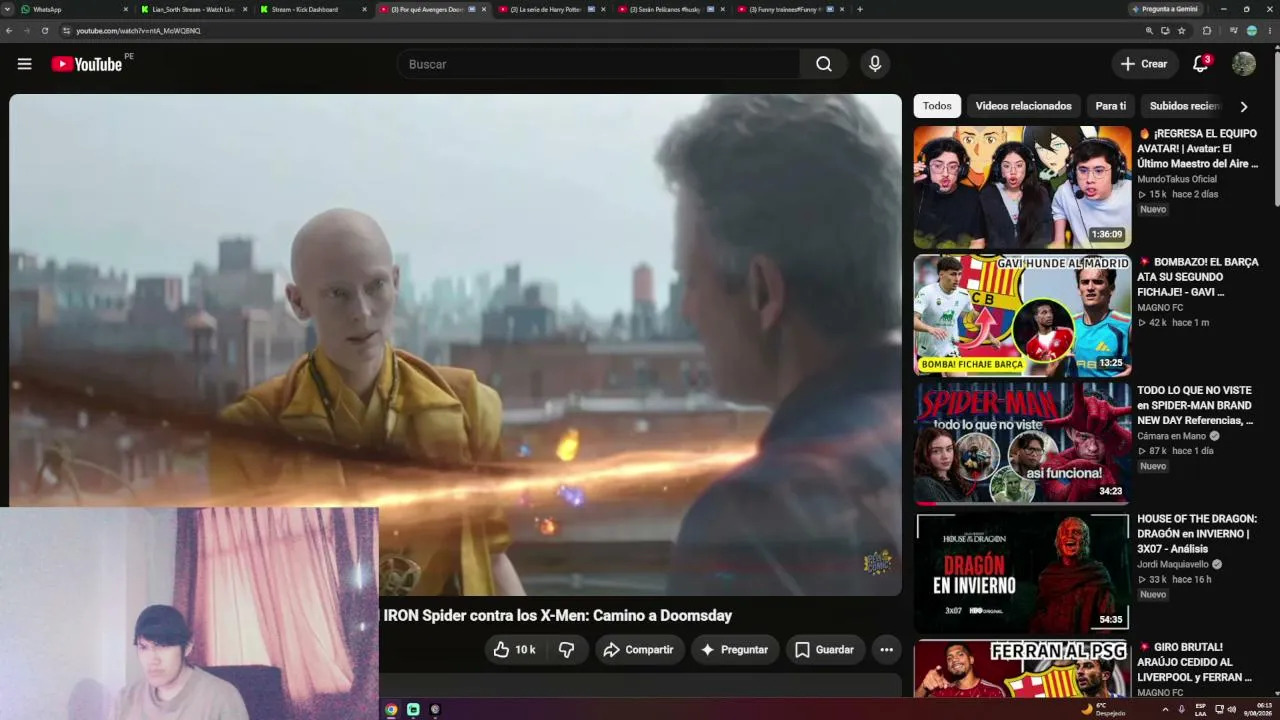Screen dimensions: 1280x720
Task: Open the Spider-Man Brand New Day thumbnail
Action: click(x=1022, y=444)
